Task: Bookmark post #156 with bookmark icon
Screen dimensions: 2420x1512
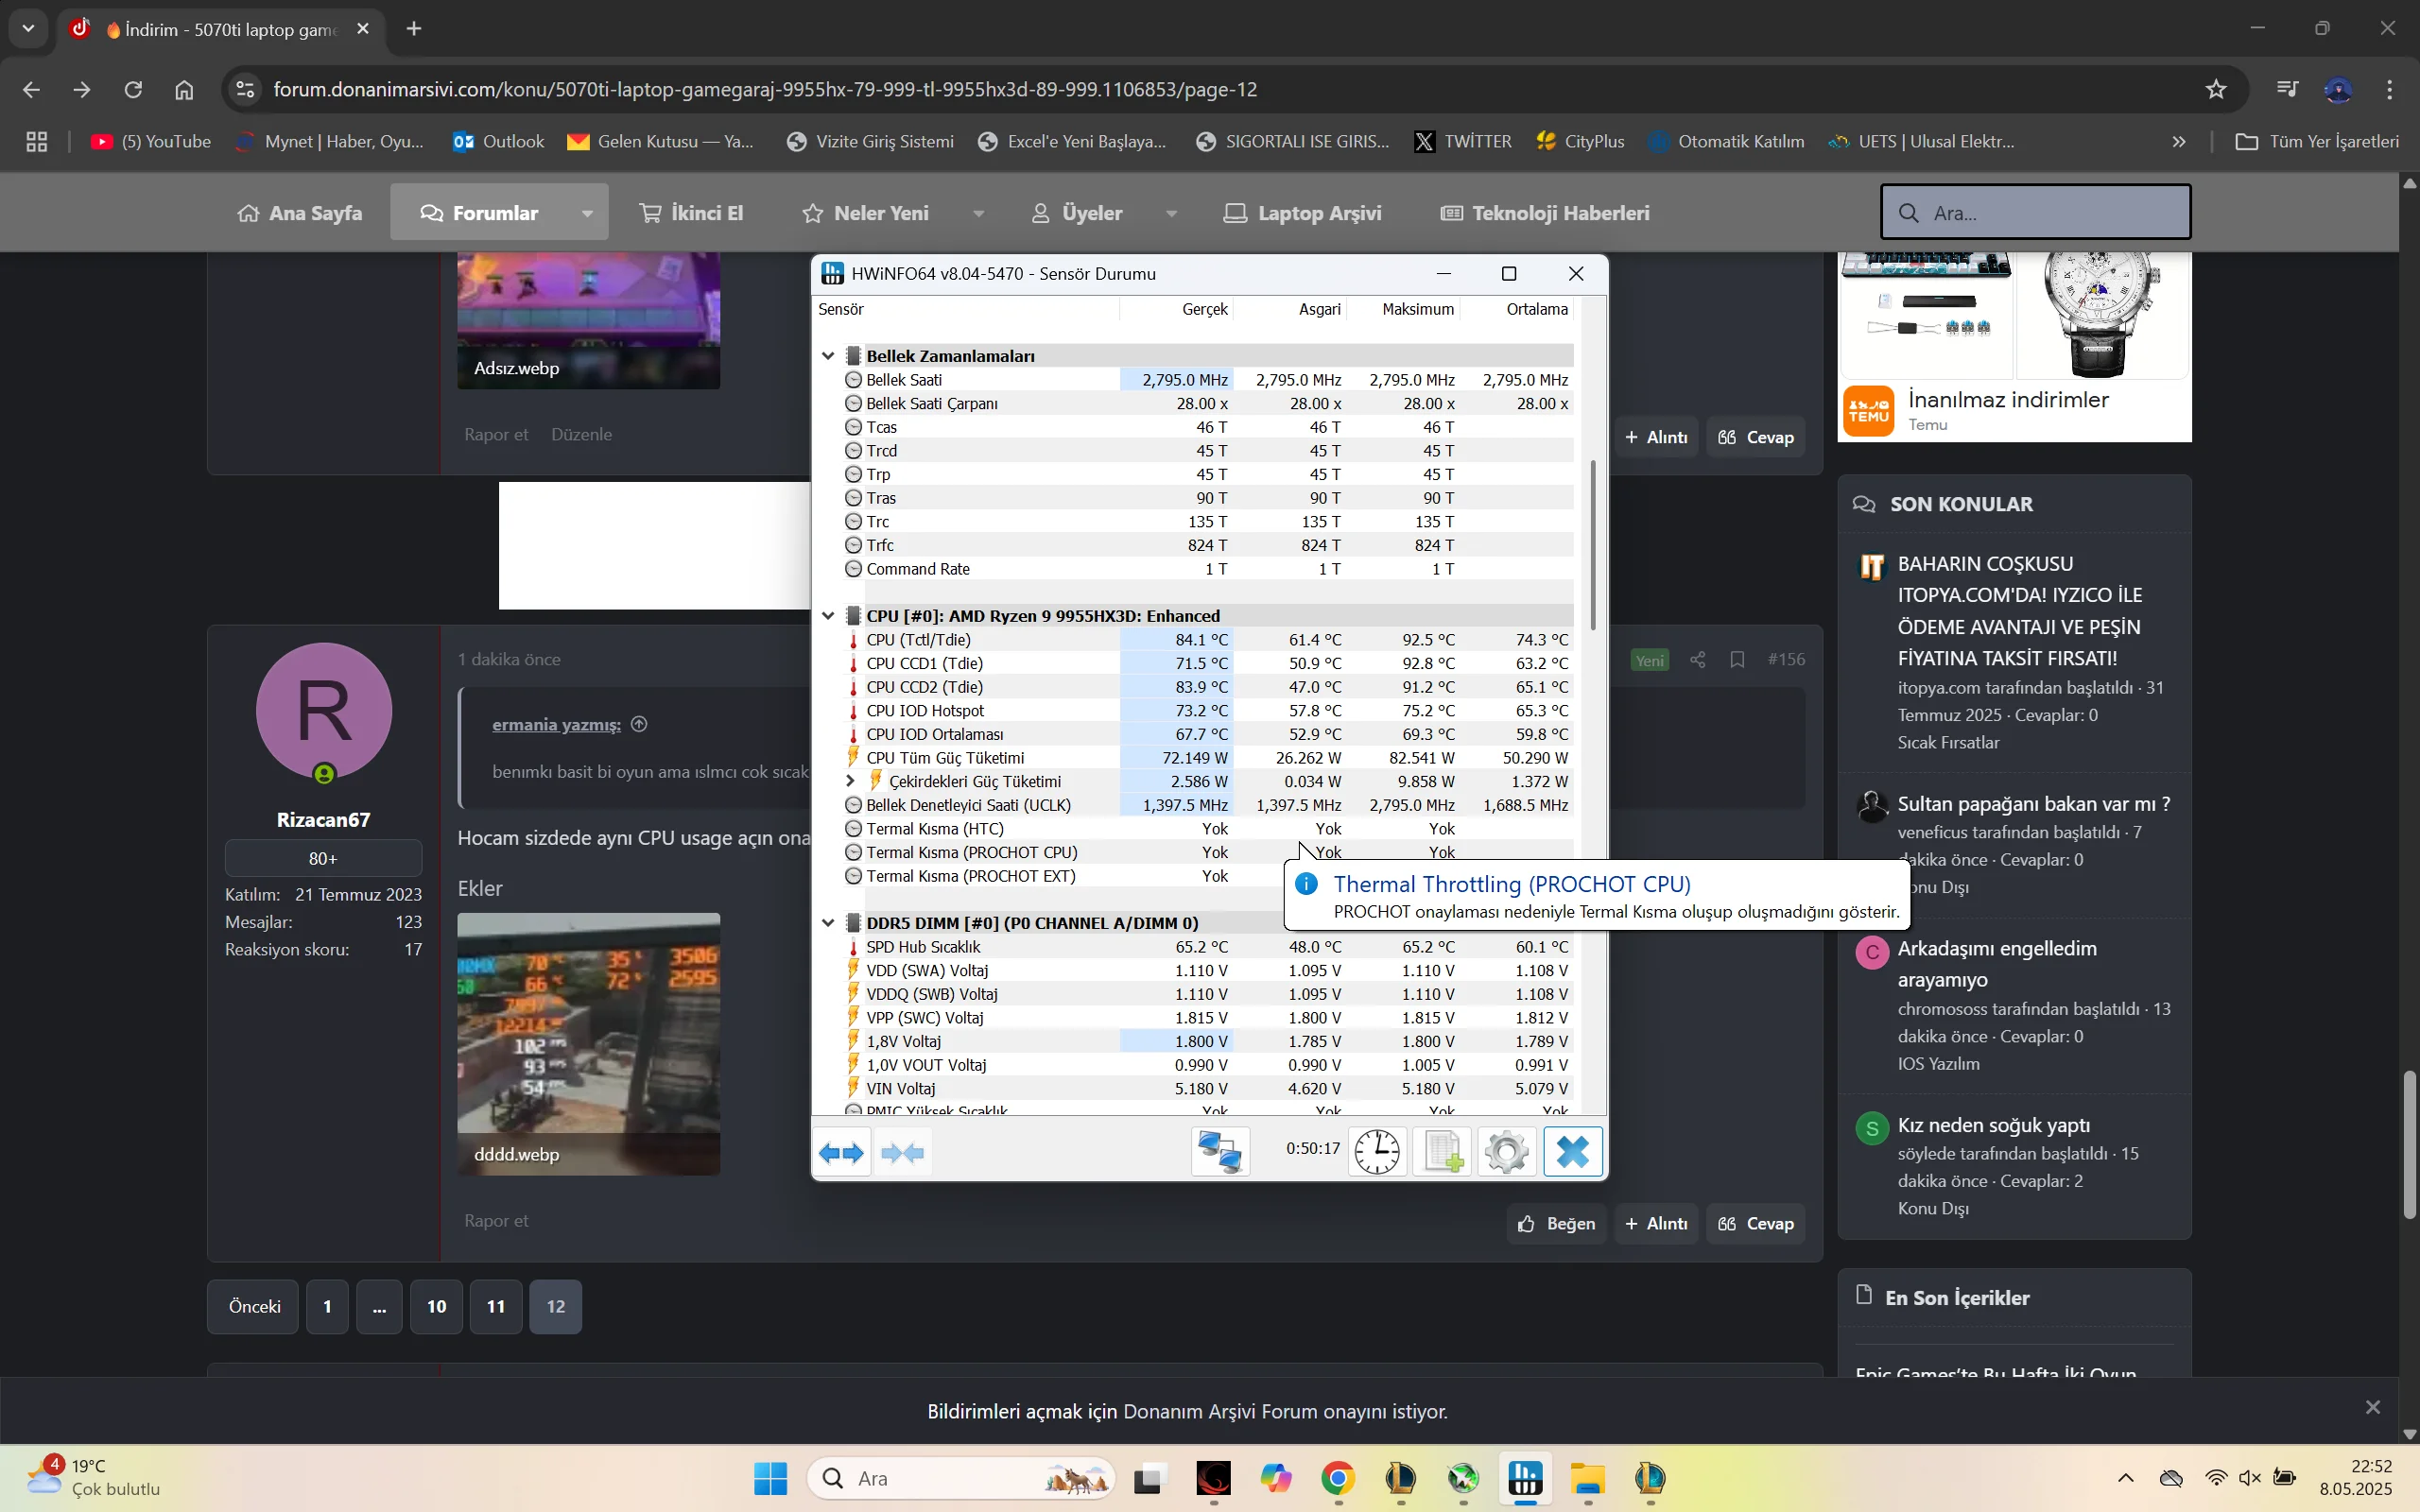Action: (x=1737, y=660)
